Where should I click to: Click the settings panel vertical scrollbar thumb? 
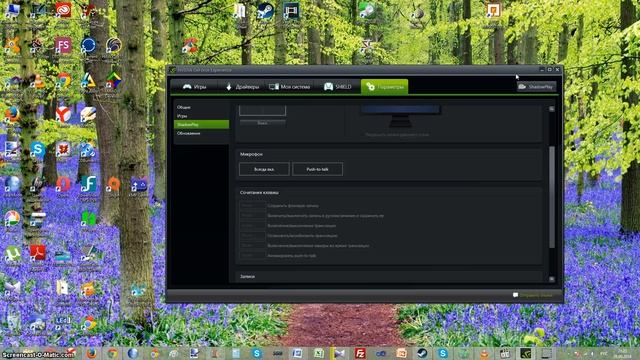coord(552,197)
